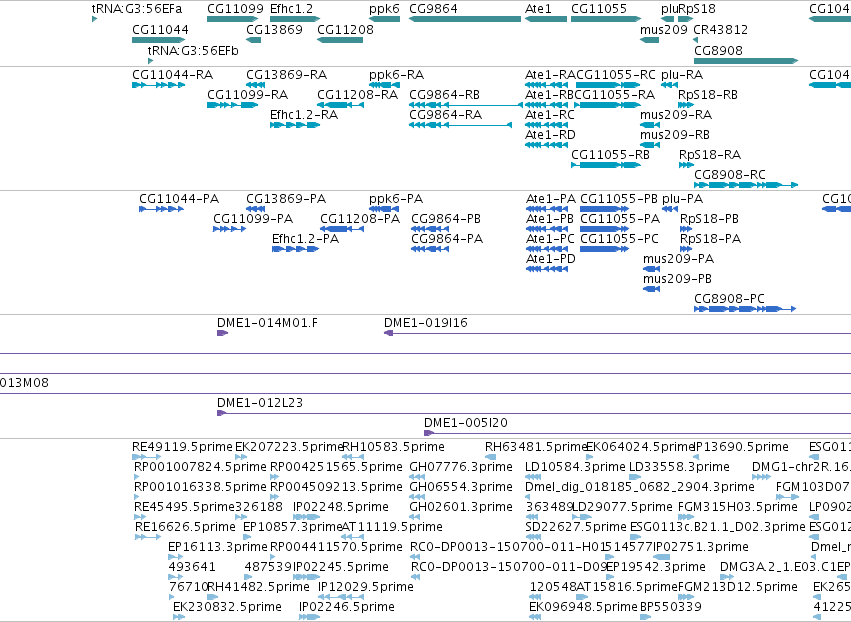Select the EP16113.3prime EST label
The height and width of the screenshot is (622, 851).
[218, 547]
